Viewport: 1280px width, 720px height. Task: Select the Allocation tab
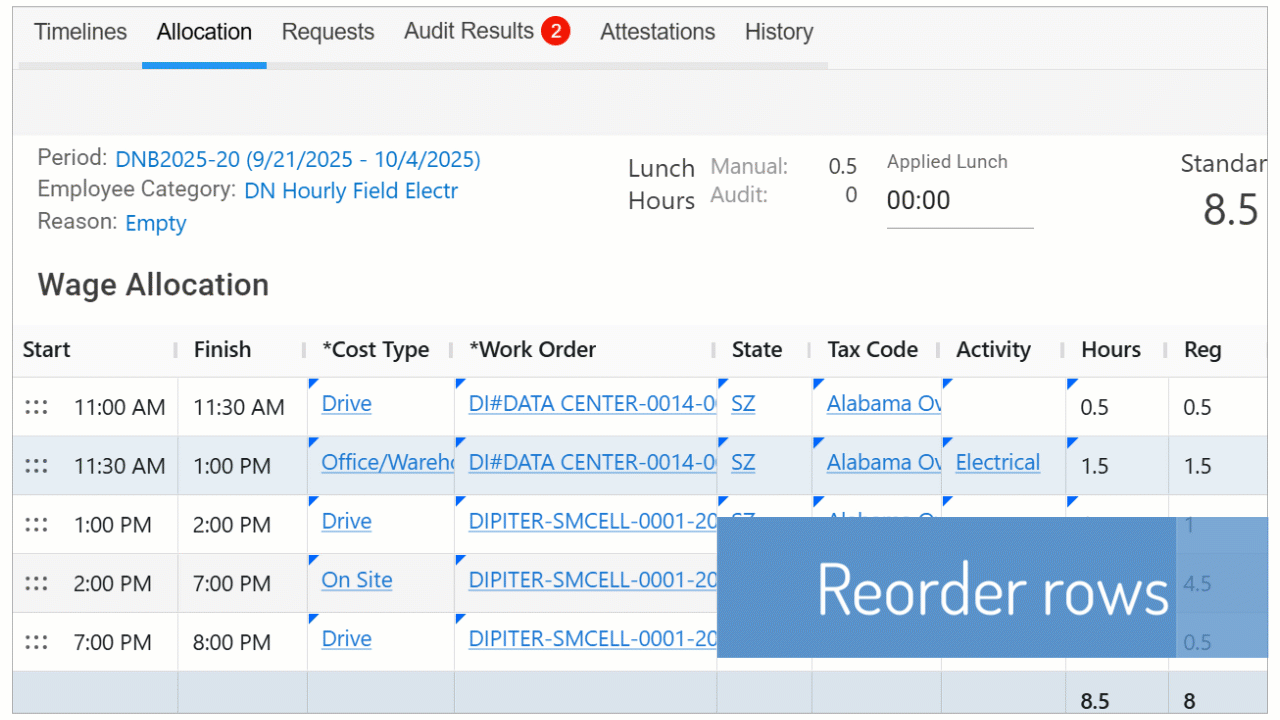click(204, 32)
